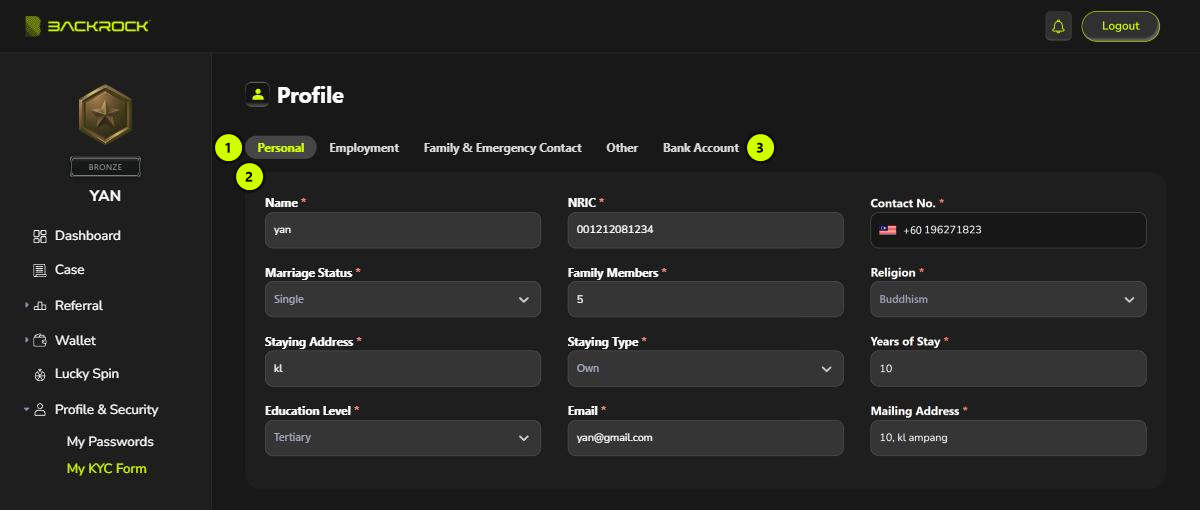Open Family & Emergency Contact tab
This screenshot has width=1200, height=510.
coord(502,148)
